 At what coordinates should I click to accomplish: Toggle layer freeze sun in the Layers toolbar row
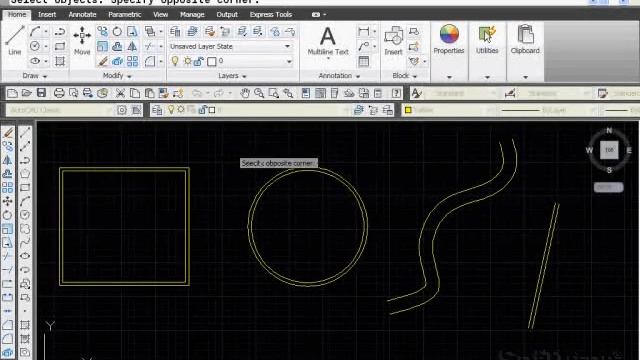click(181, 110)
